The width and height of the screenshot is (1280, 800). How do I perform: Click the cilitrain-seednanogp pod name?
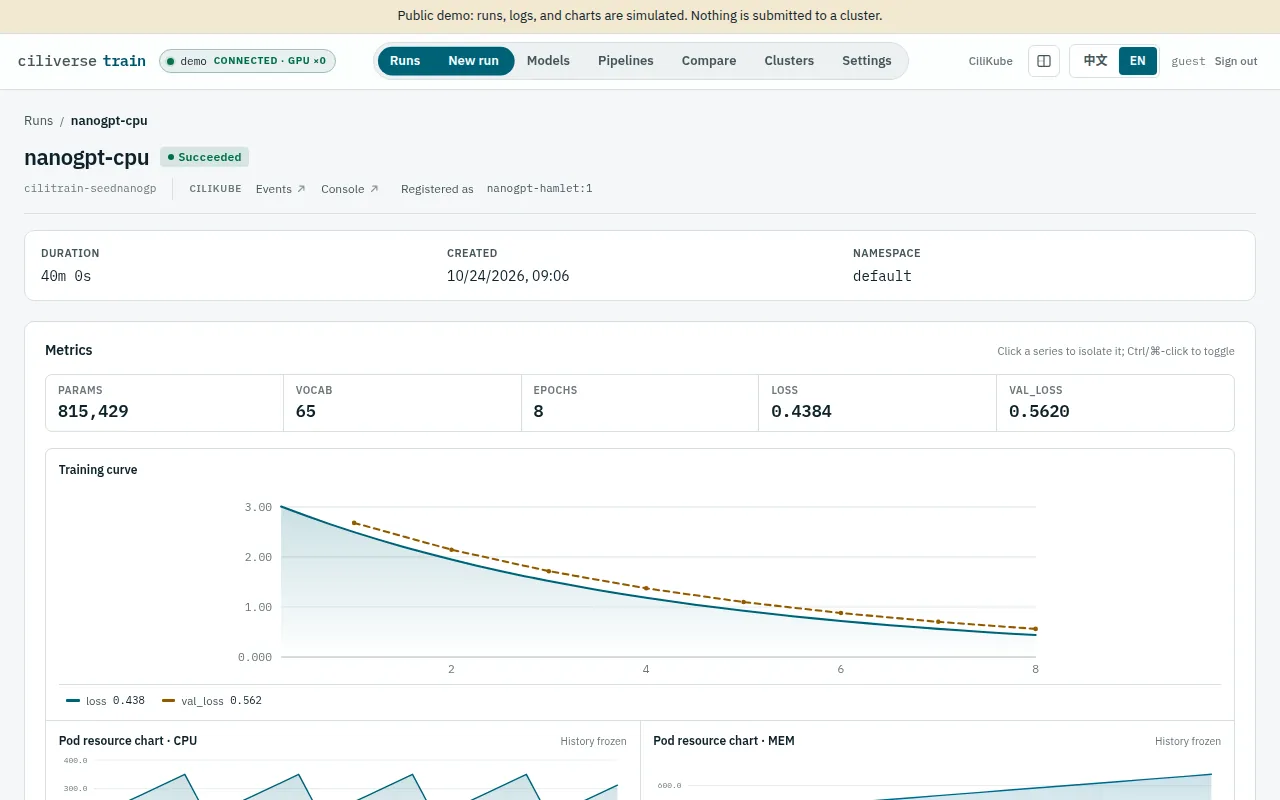90,189
